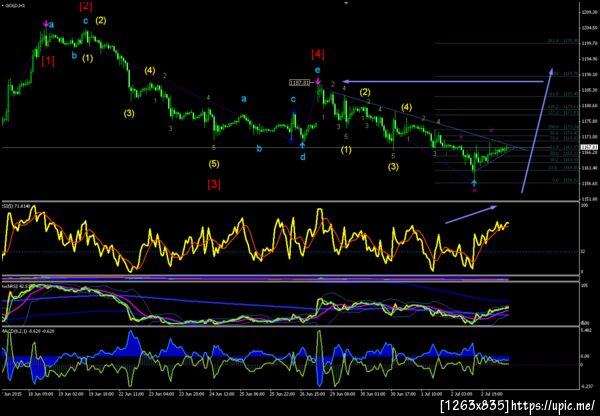Select the red [4] wave label
600x416 pixels.
[x=318, y=54]
